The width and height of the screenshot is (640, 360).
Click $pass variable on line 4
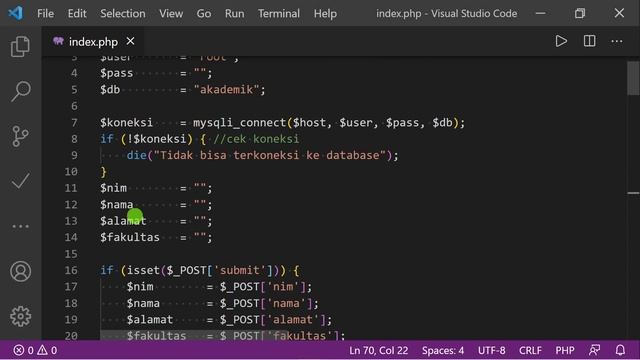click(x=117, y=73)
